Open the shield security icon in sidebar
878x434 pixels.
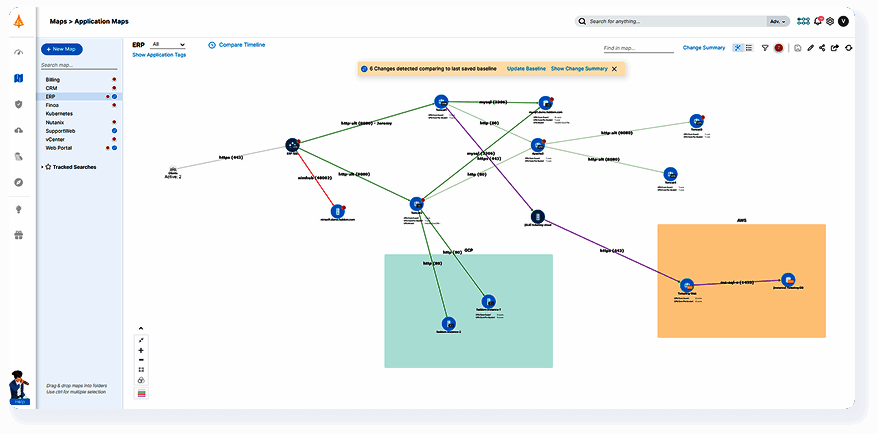point(18,104)
